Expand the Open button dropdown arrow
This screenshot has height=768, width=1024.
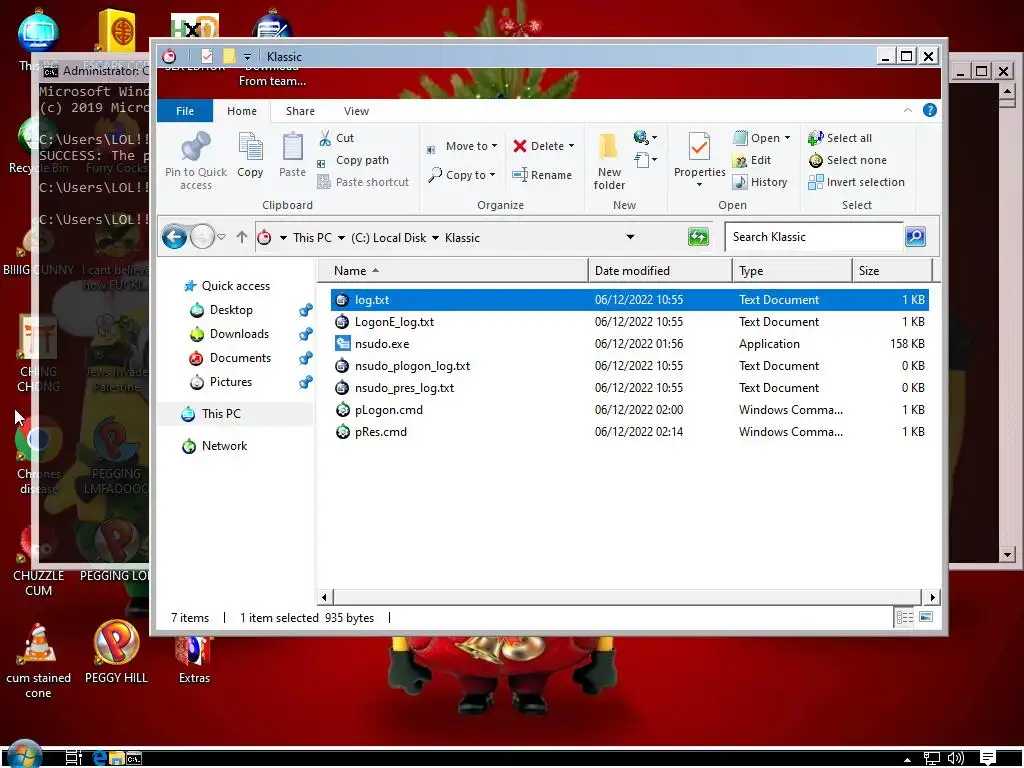tap(787, 138)
